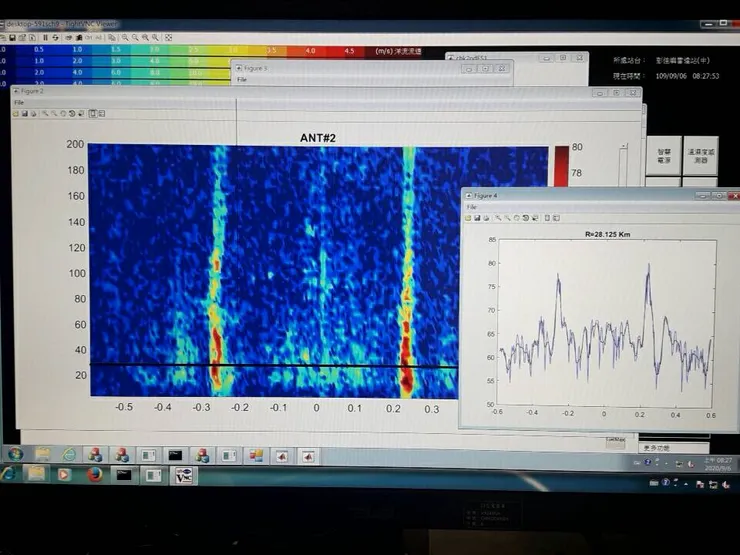Image resolution: width=740 pixels, height=555 pixels.
Task: Click the open file icon in Figure 4 toolbar
Action: (x=470, y=217)
